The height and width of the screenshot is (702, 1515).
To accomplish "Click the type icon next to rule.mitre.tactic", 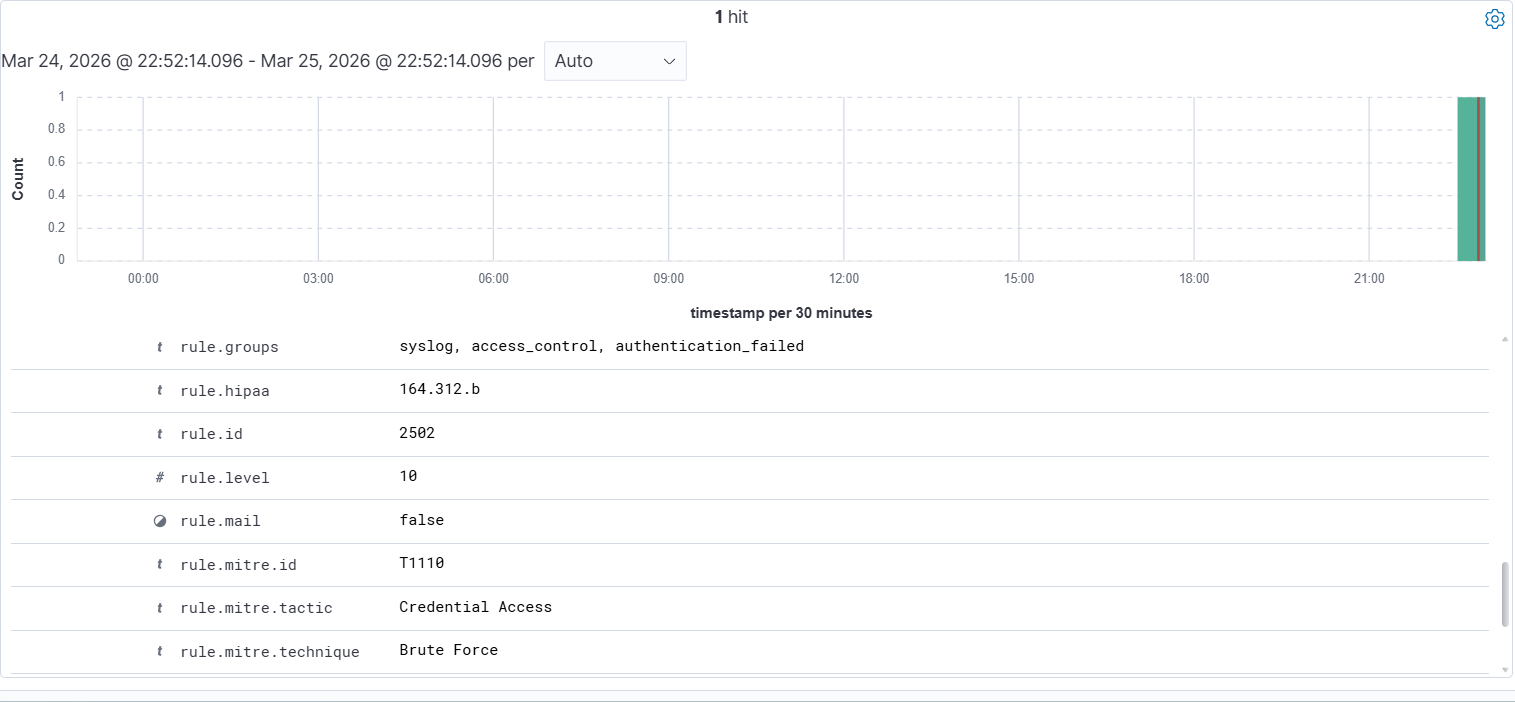I will click(x=160, y=608).
